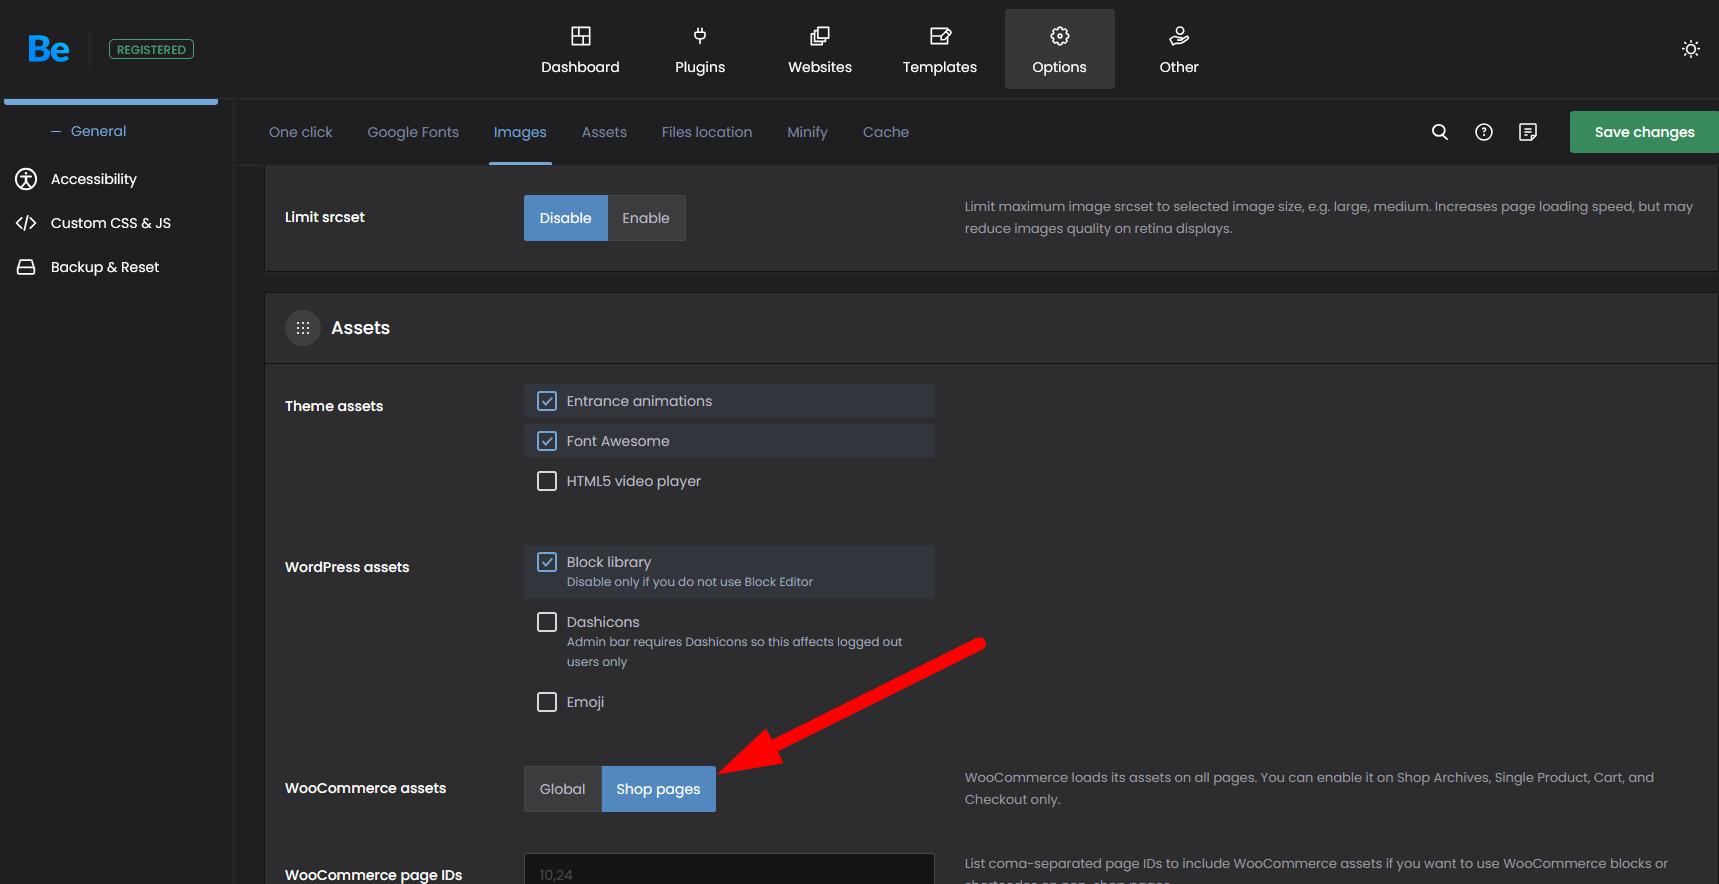Check the Emoji checkbox
Screen dimensions: 1719x884
click(547, 702)
